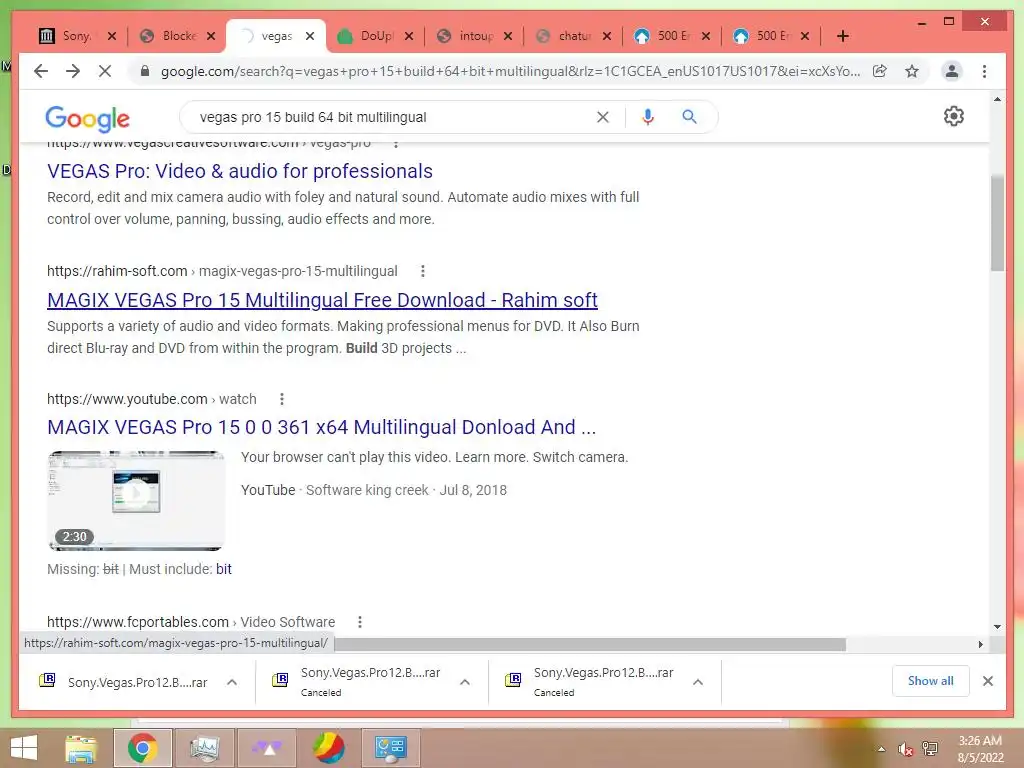The height and width of the screenshot is (768, 1024).
Task: Go to Google homepage logo
Action: coord(88,118)
